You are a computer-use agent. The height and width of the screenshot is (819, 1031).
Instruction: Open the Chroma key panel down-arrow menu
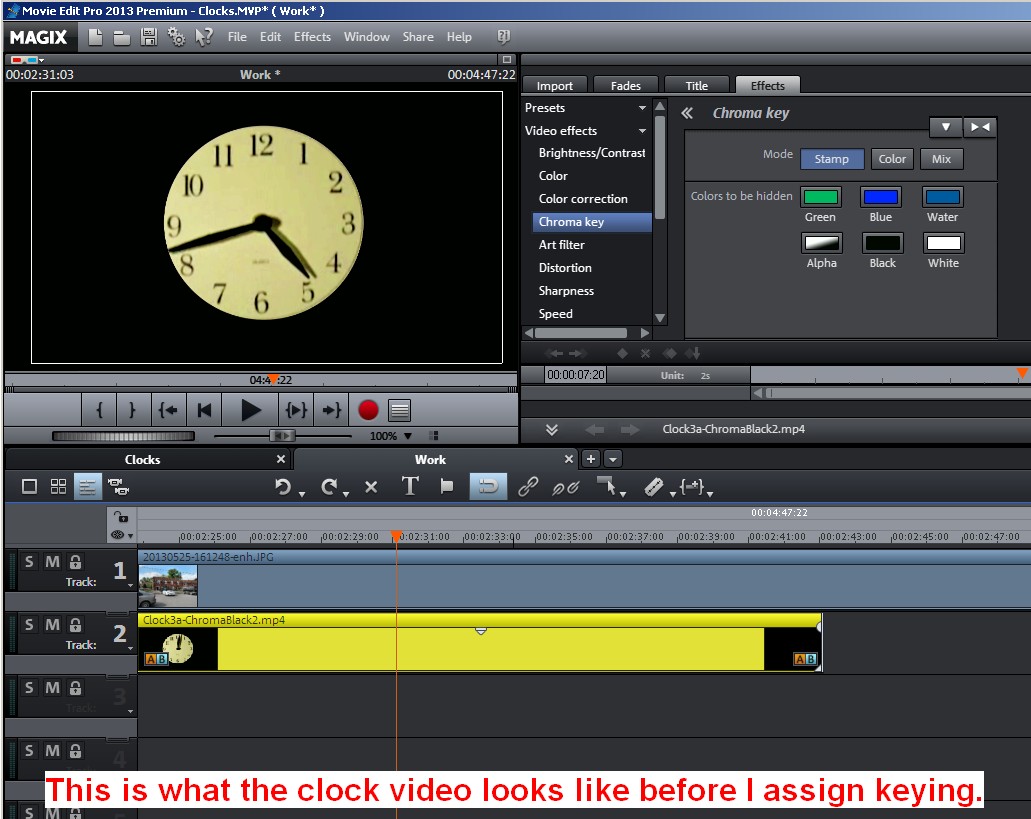946,127
